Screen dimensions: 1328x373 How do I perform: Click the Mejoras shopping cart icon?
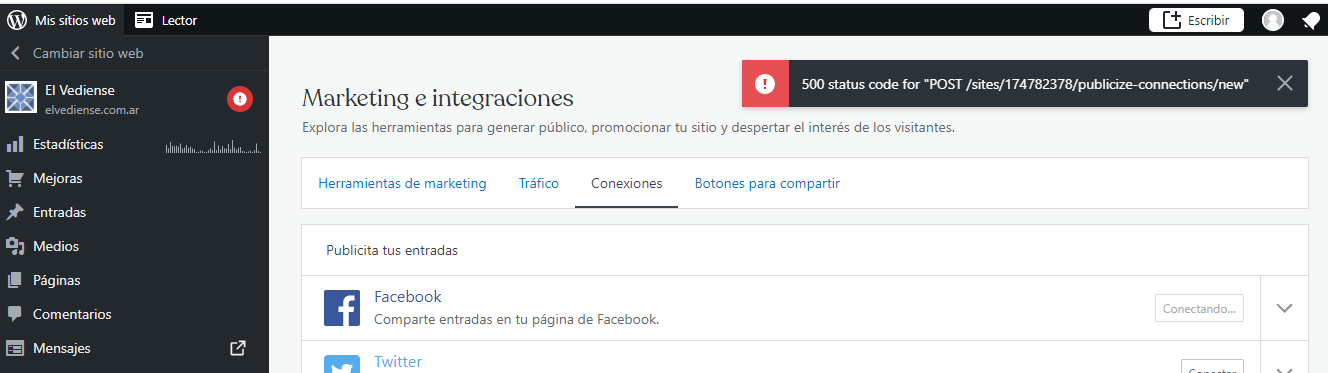[15, 179]
